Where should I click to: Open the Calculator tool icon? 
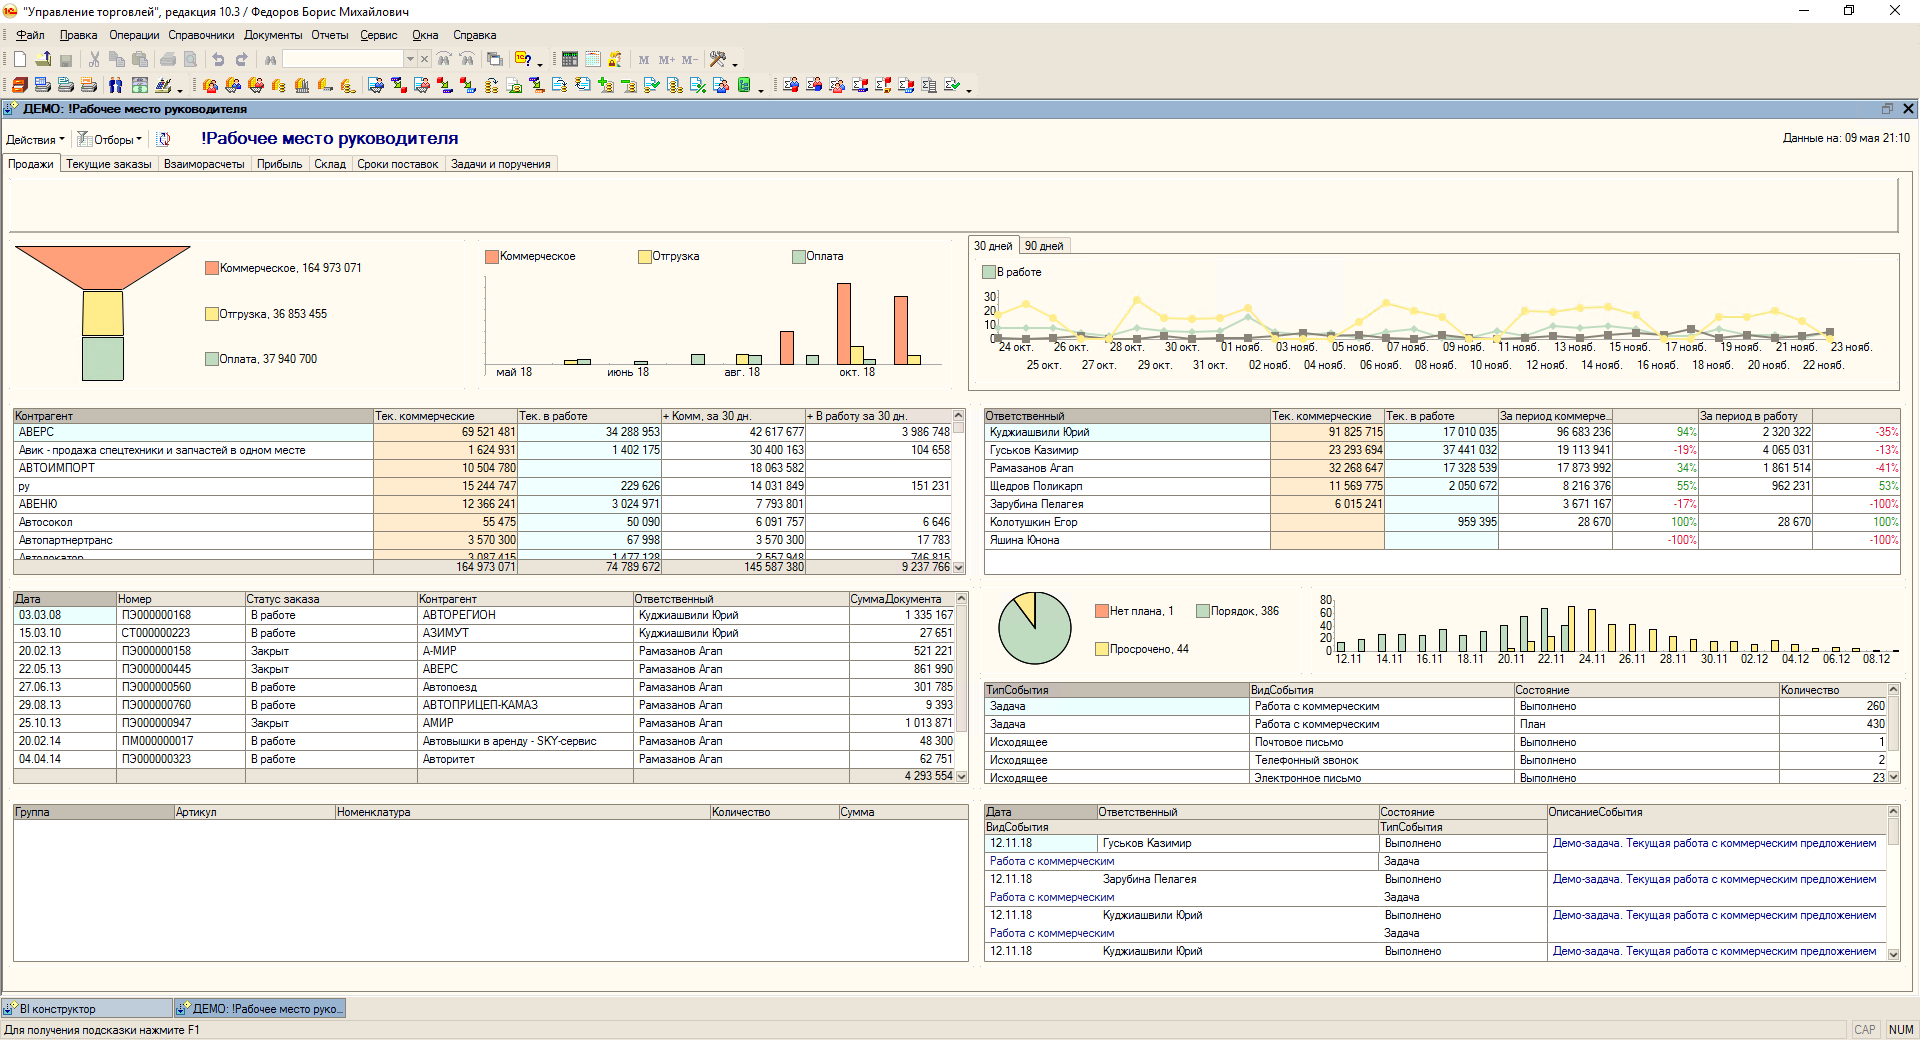click(570, 60)
